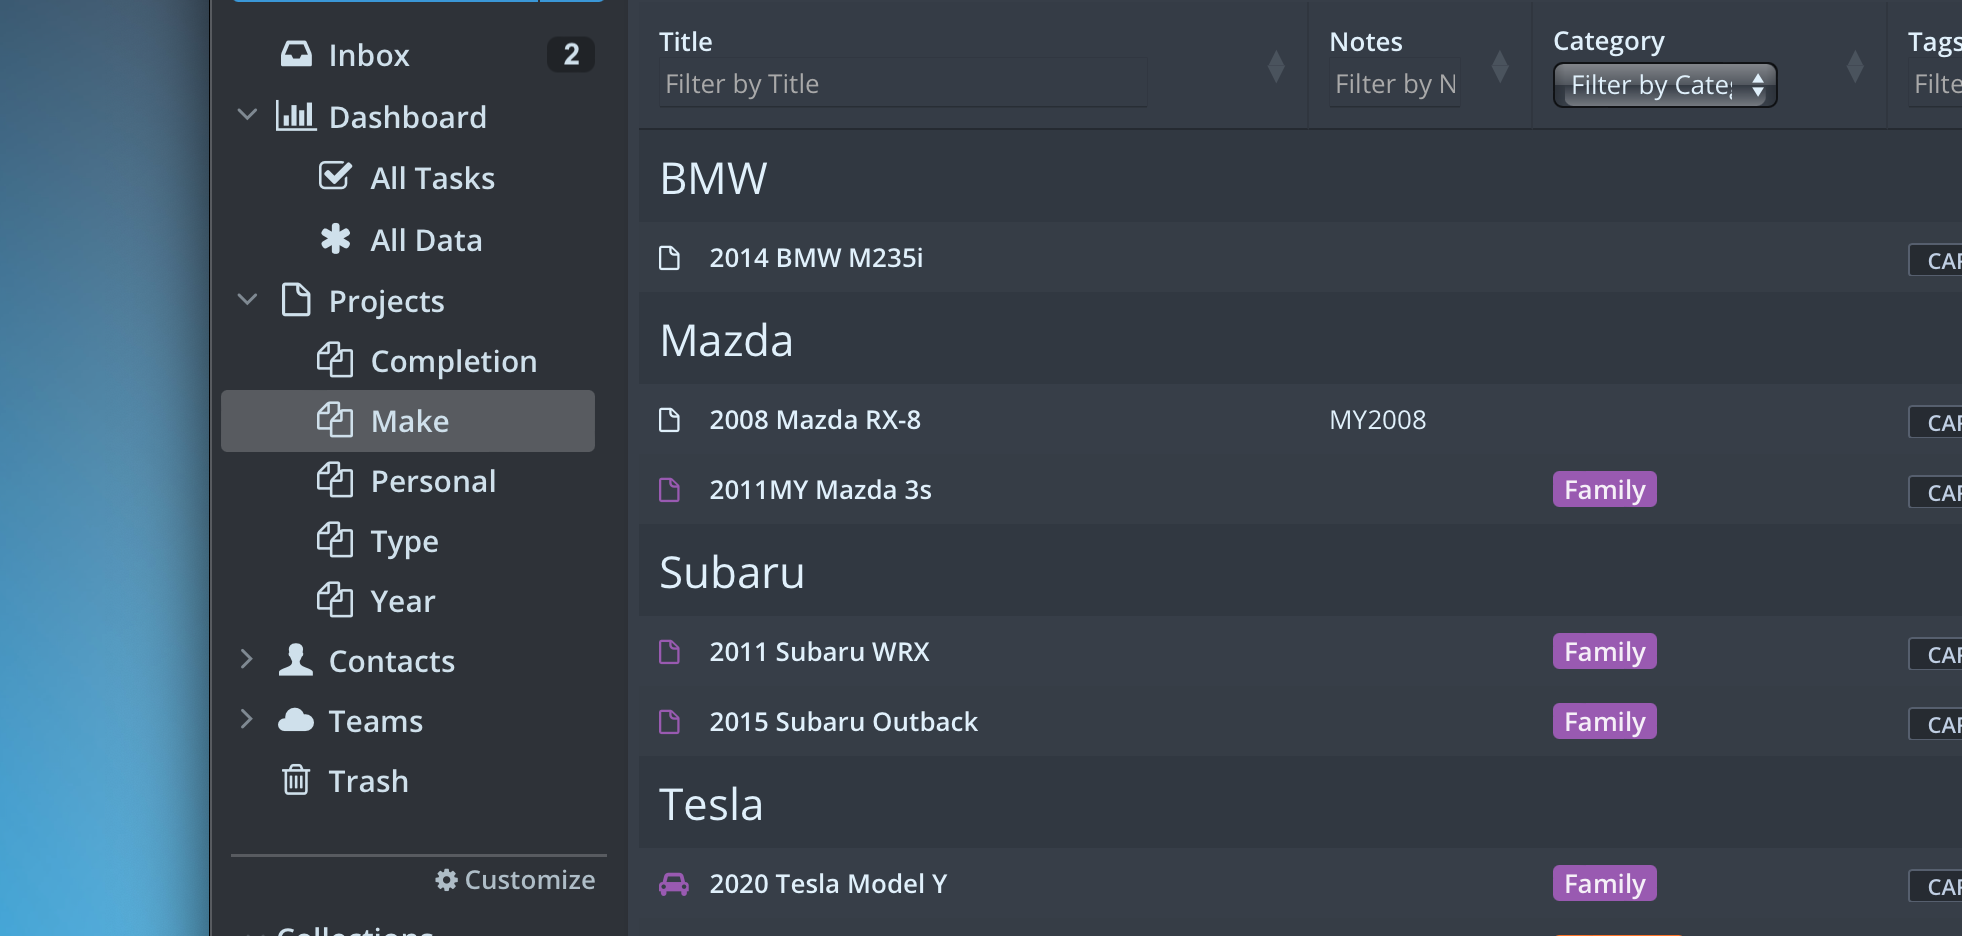
Task: Click the Personal project icon
Action: click(x=335, y=480)
